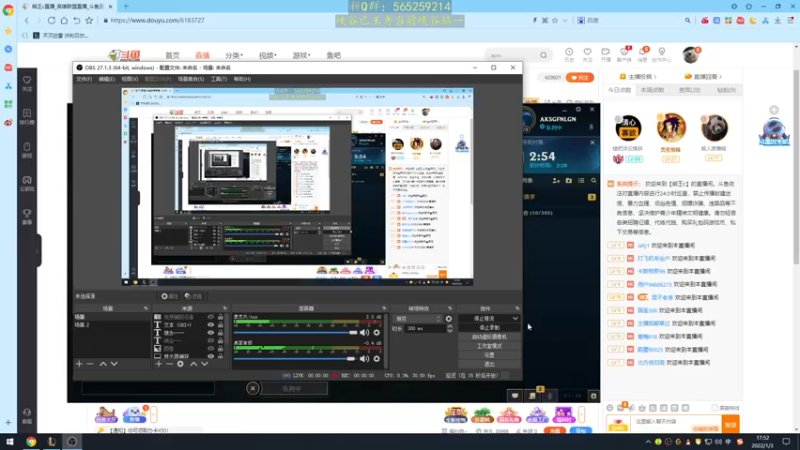The height and width of the screenshot is (450, 800).
Task: Hide the video capture device source
Action: click(210, 317)
